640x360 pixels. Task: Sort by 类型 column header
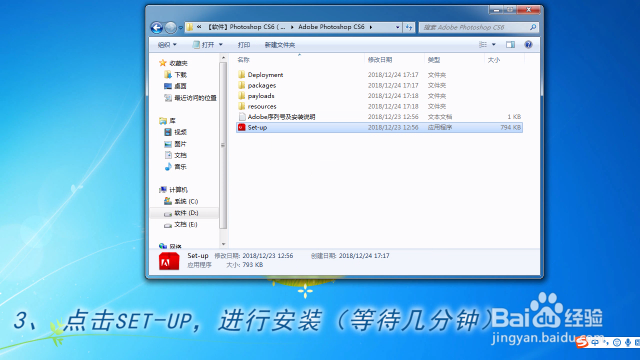pos(433,60)
